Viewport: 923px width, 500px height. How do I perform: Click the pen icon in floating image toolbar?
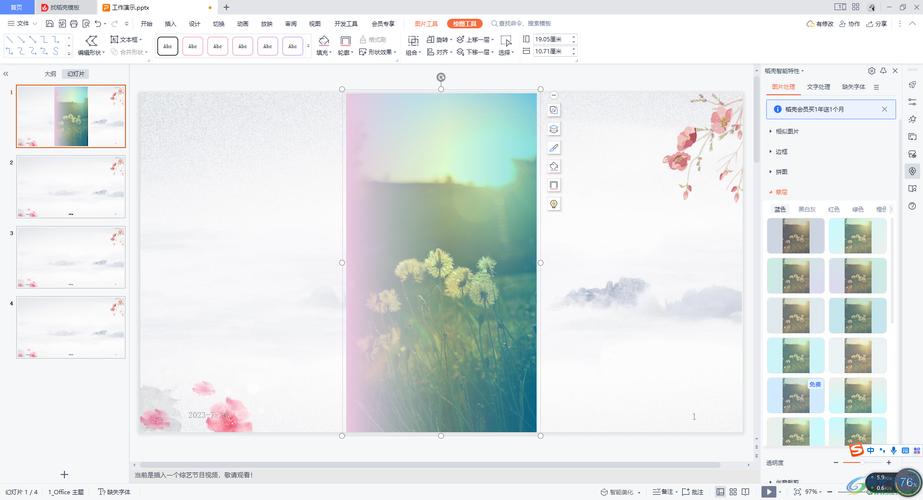click(554, 147)
